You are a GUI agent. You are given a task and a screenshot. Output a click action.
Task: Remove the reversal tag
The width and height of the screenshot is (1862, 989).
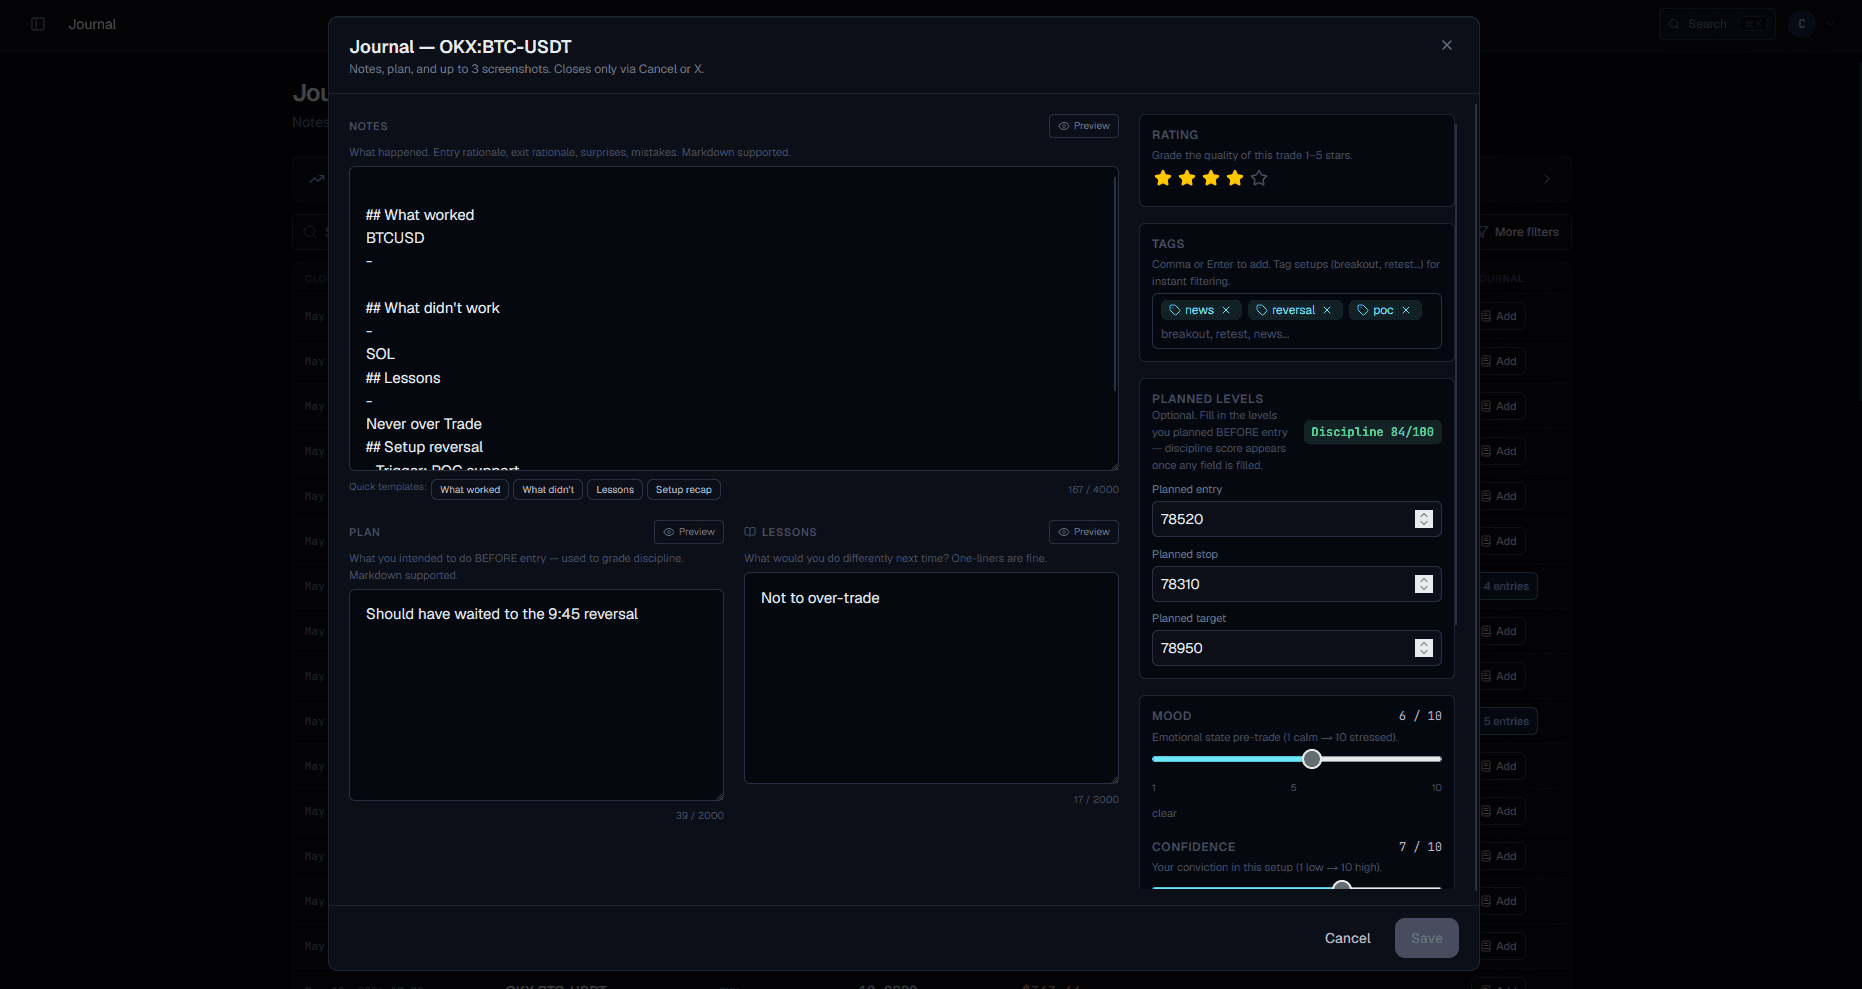pos(1327,310)
